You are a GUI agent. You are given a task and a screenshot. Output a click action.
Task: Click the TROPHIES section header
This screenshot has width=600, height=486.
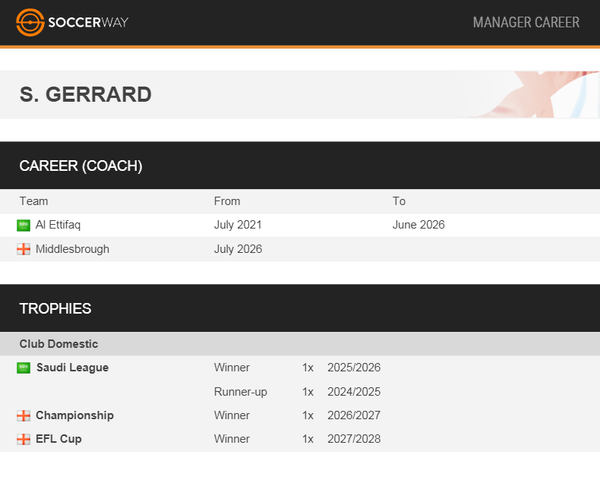300,308
